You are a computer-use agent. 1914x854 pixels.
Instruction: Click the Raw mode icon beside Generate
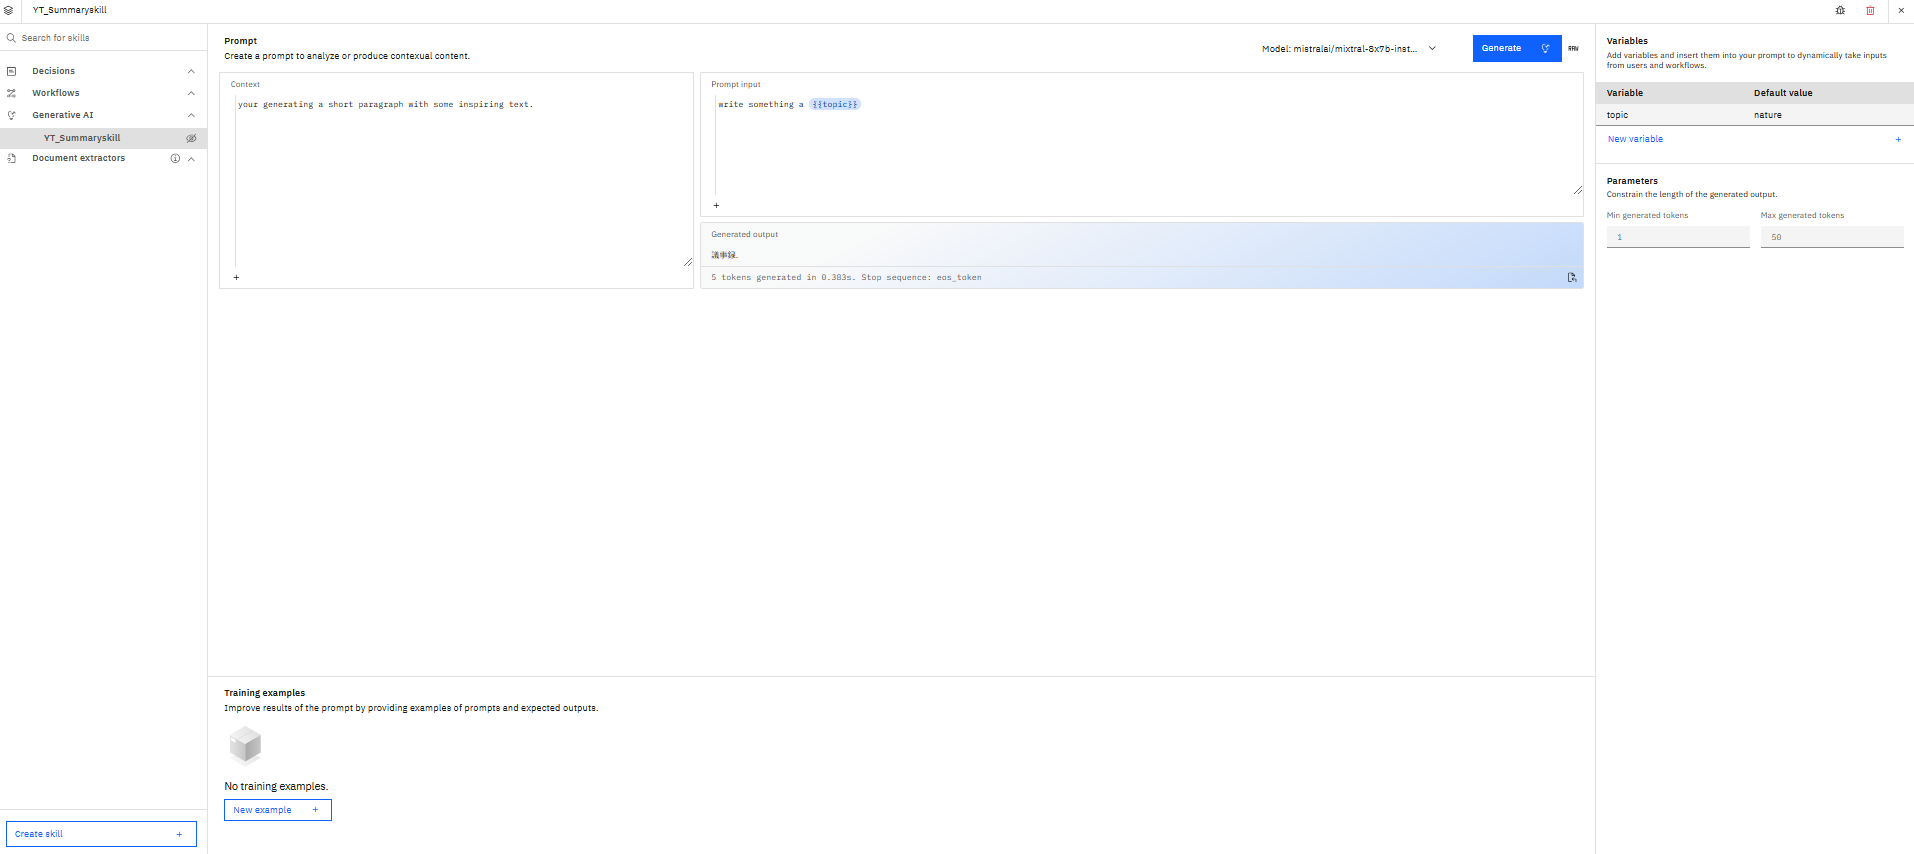tap(1573, 48)
